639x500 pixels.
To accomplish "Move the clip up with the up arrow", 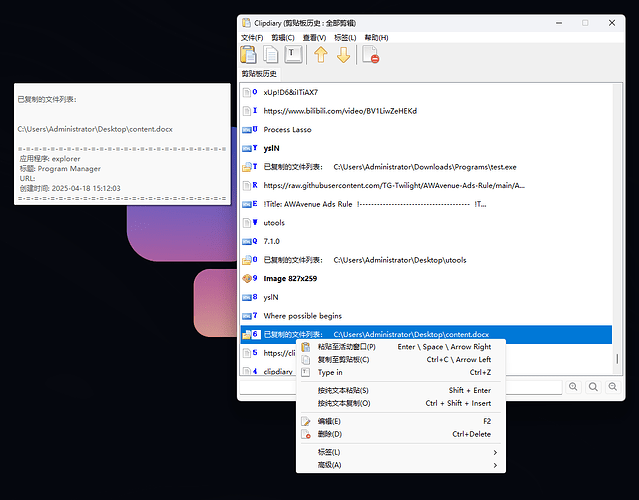I will 321,55.
